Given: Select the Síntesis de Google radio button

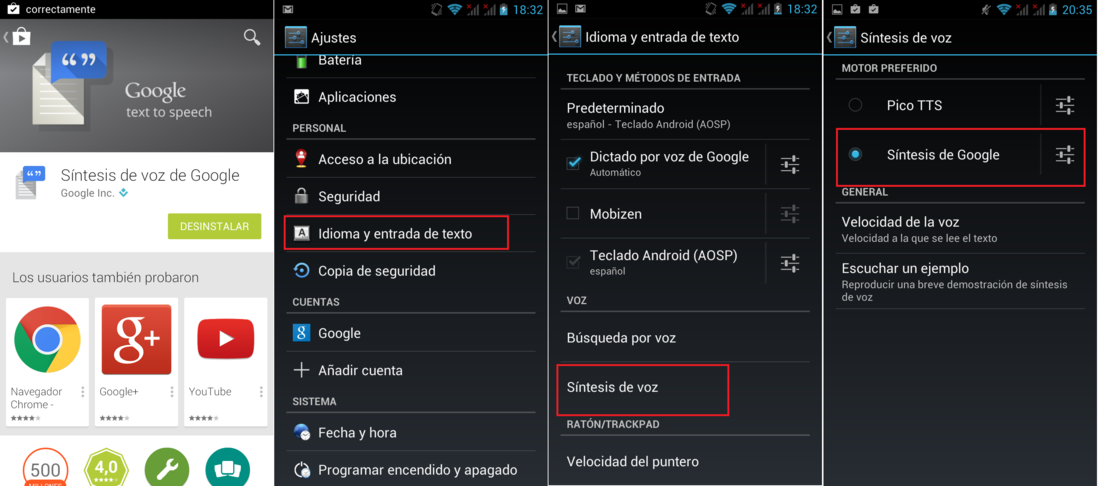Looking at the screenshot, I should tap(855, 154).
